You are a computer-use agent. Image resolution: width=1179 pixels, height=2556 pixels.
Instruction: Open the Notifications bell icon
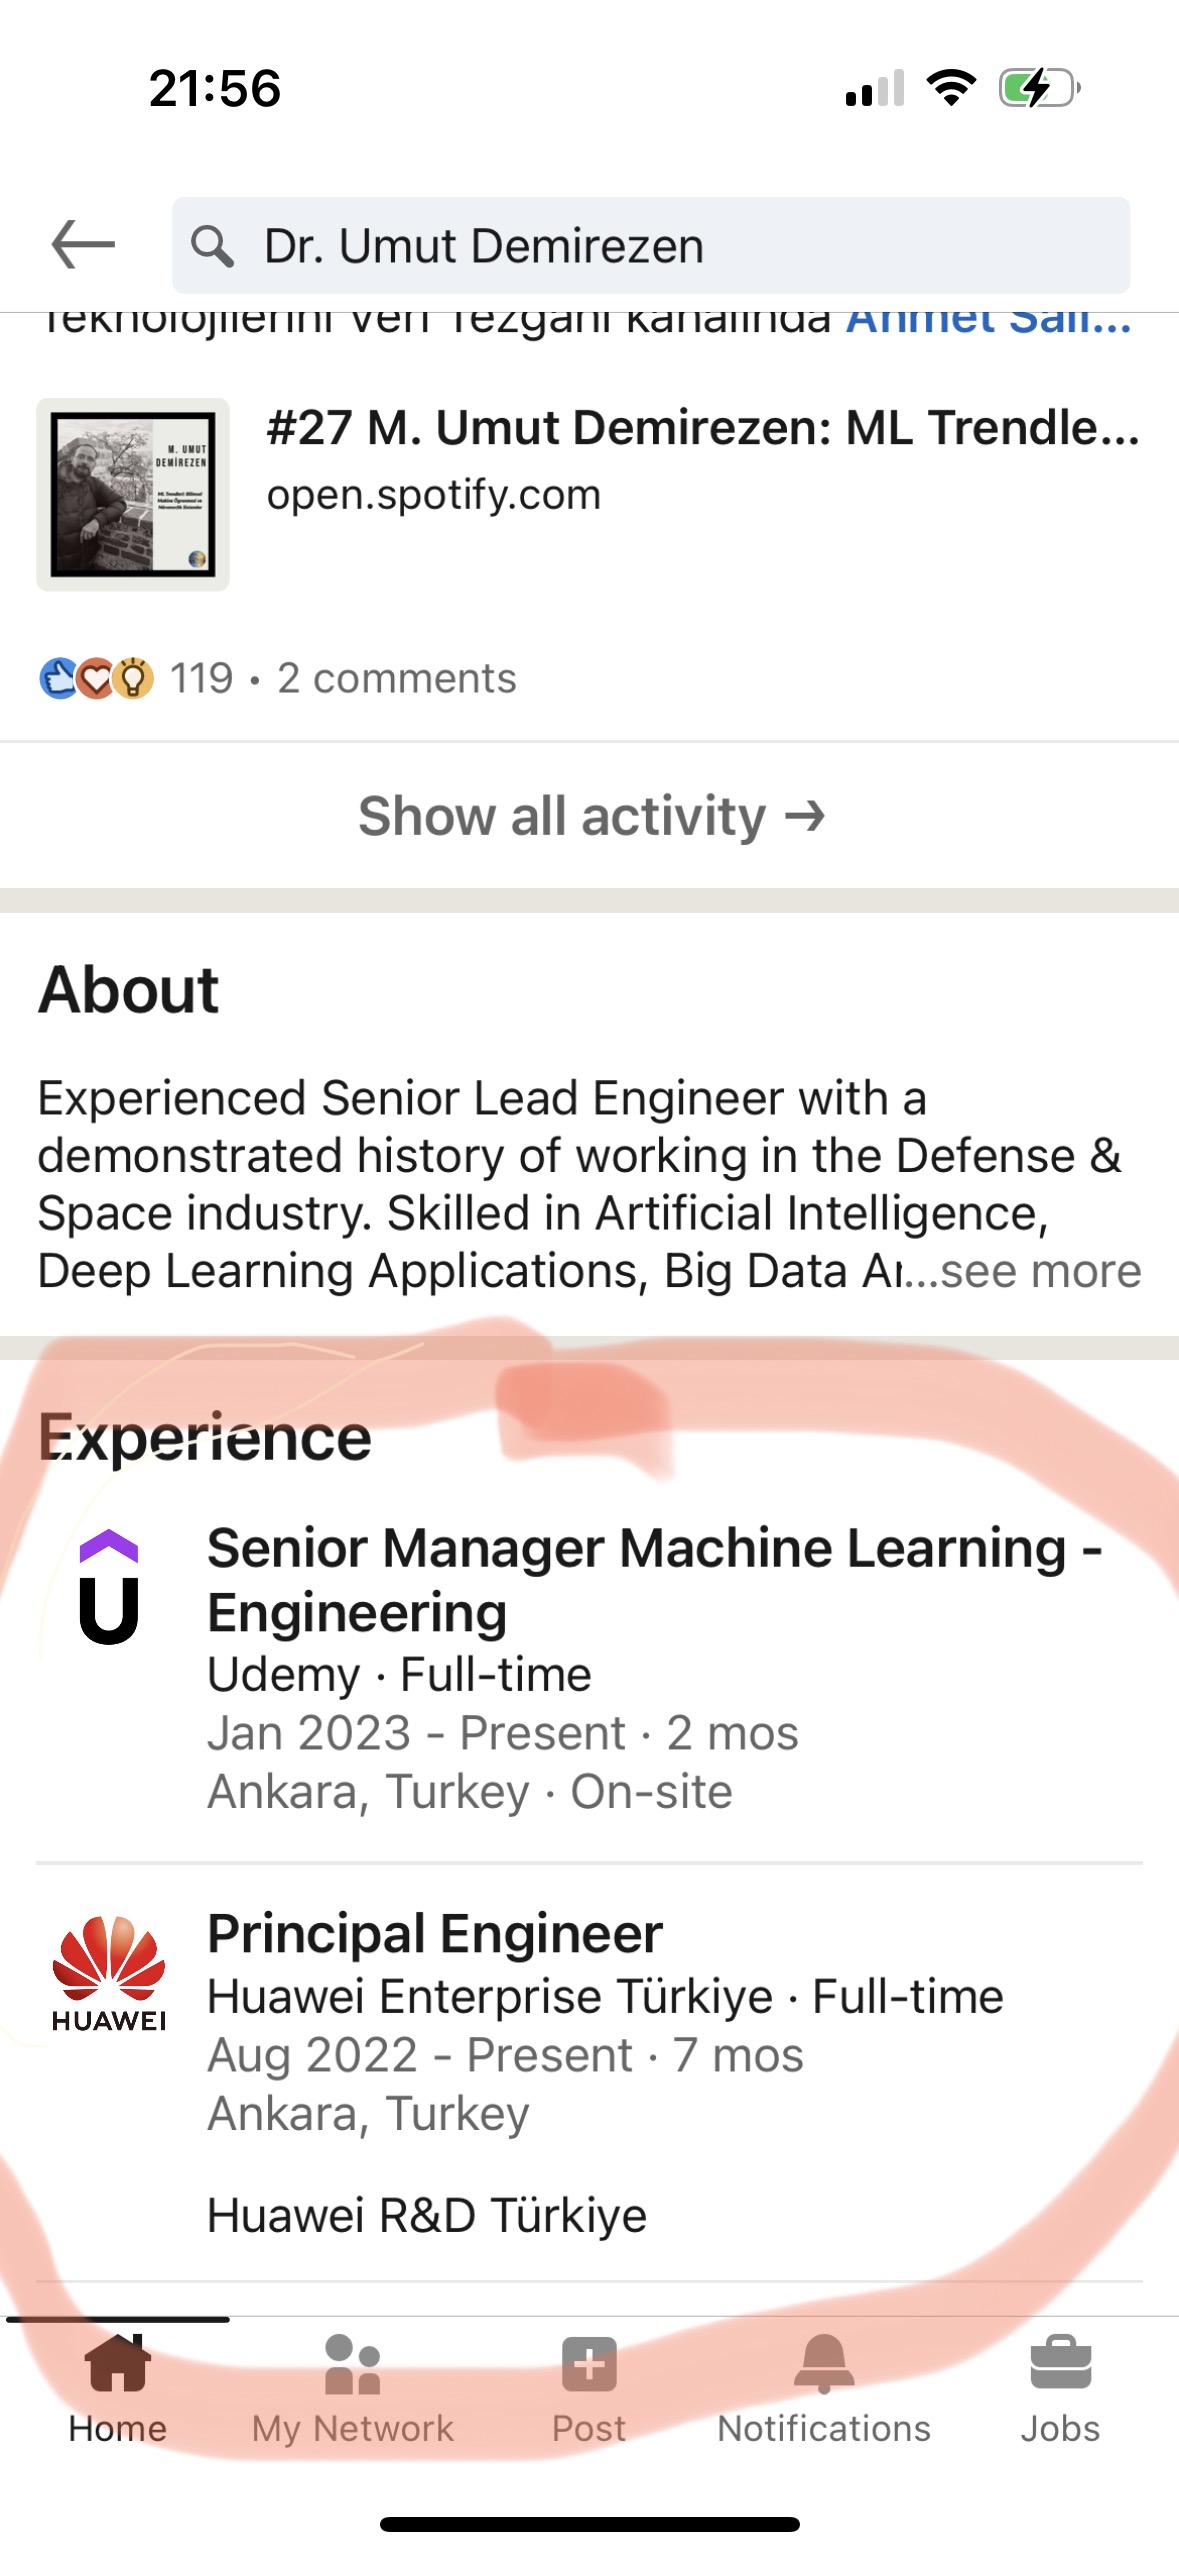point(824,2364)
